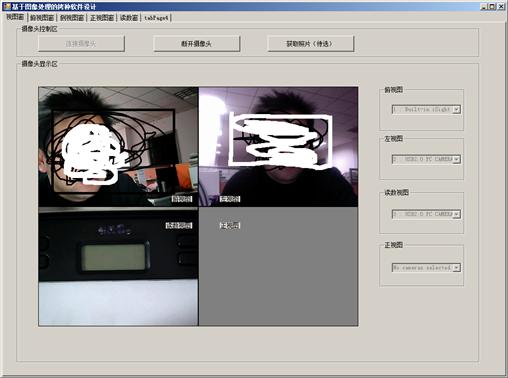The height and width of the screenshot is (378, 508).
Task: Click the 读数视图 overlay label on the feed
Action: (x=179, y=226)
